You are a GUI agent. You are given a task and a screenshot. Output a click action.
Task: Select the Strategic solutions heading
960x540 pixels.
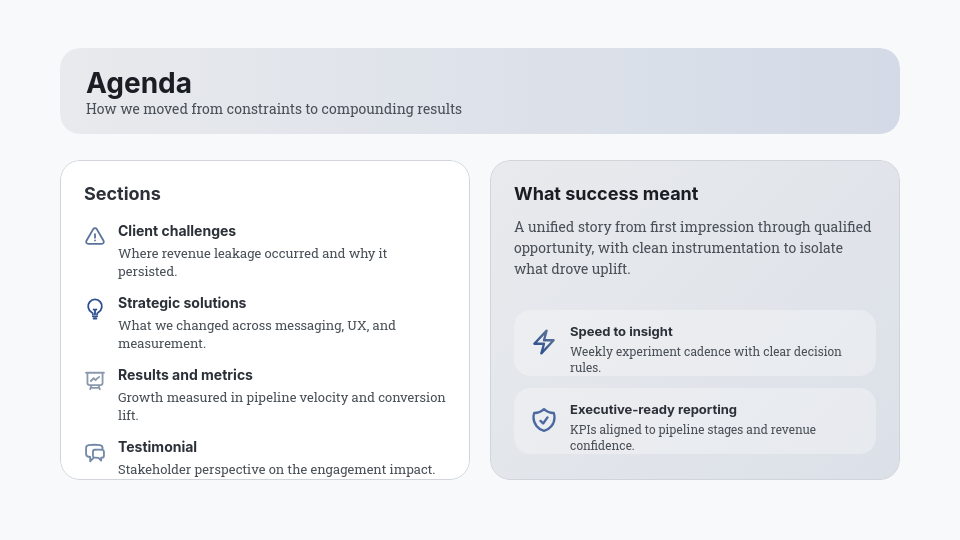(x=182, y=303)
